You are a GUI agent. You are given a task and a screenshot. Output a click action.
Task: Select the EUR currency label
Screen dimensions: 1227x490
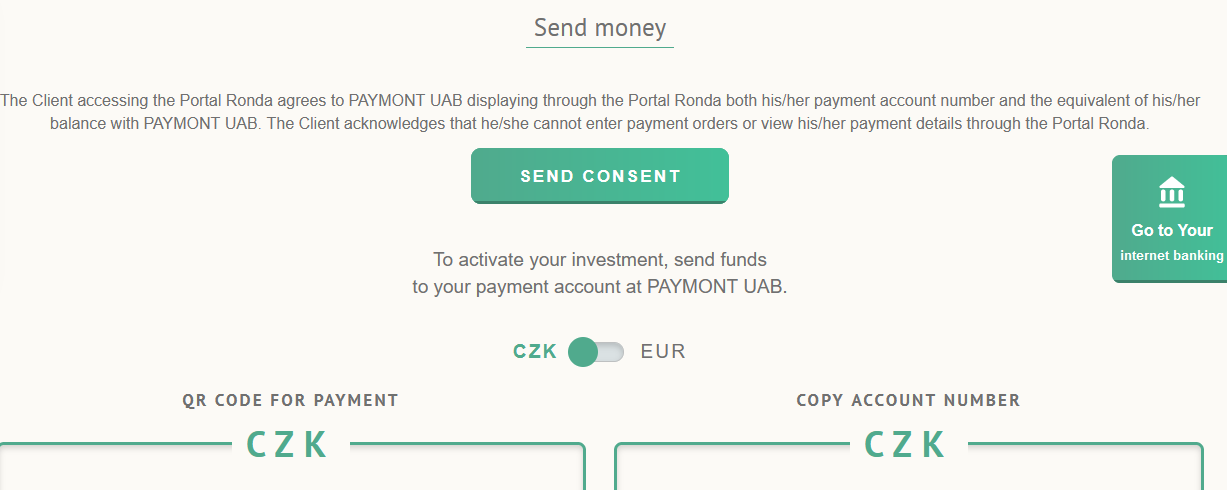(x=663, y=352)
